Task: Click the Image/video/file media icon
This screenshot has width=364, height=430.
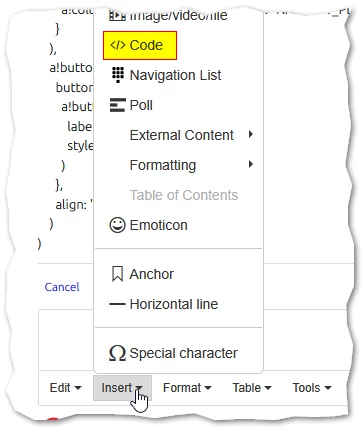Action: 118,16
